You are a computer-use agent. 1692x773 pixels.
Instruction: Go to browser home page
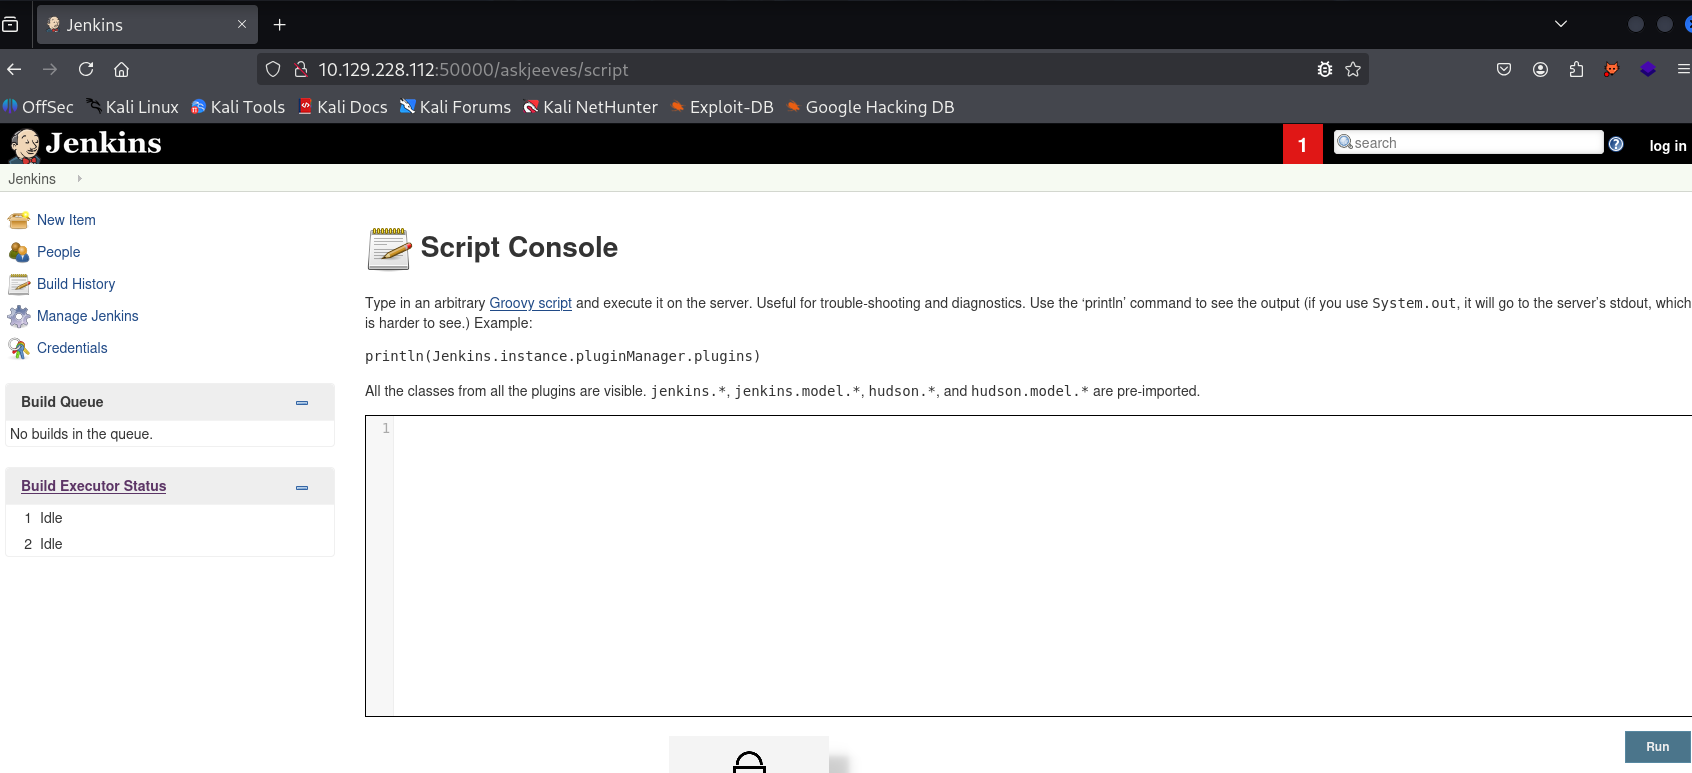pyautogui.click(x=122, y=69)
